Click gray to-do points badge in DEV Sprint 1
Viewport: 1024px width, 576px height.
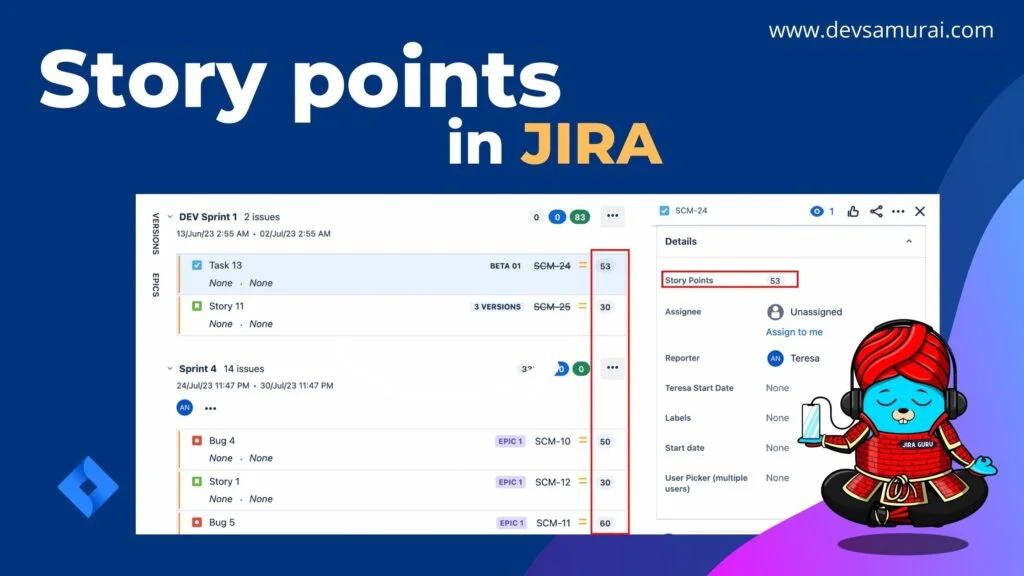pyautogui.click(x=536, y=217)
